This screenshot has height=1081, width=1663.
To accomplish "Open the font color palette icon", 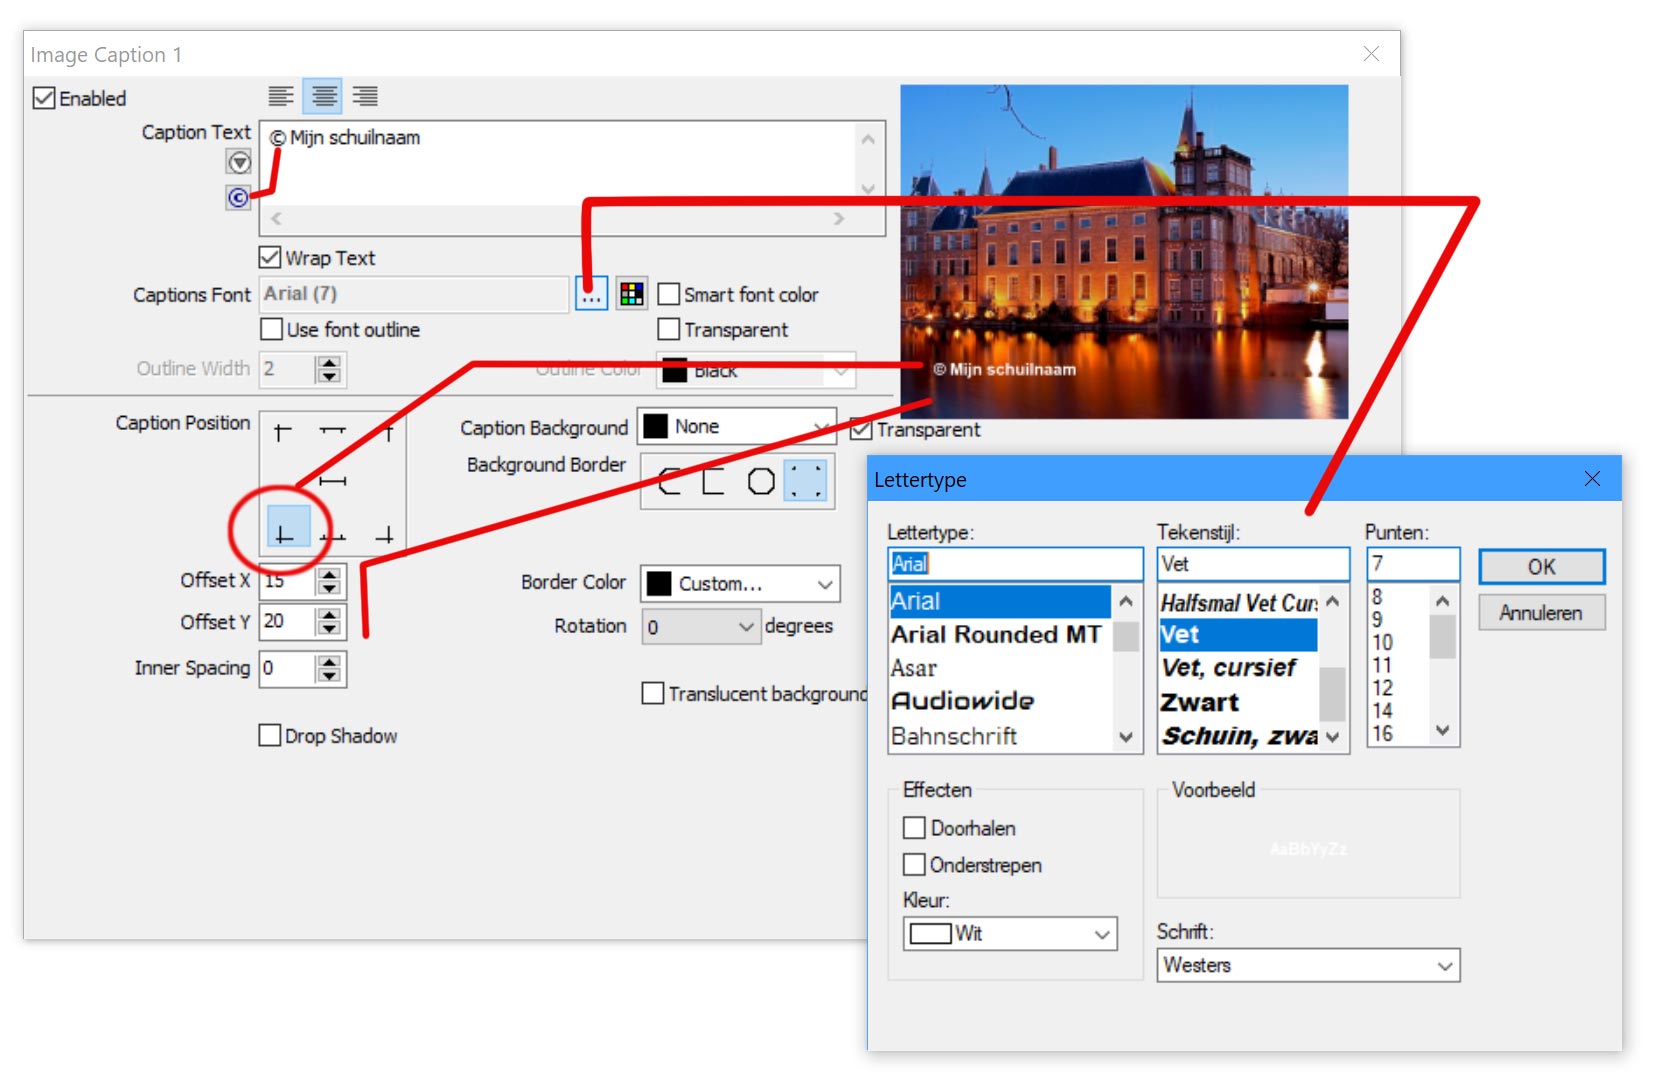I will [632, 294].
